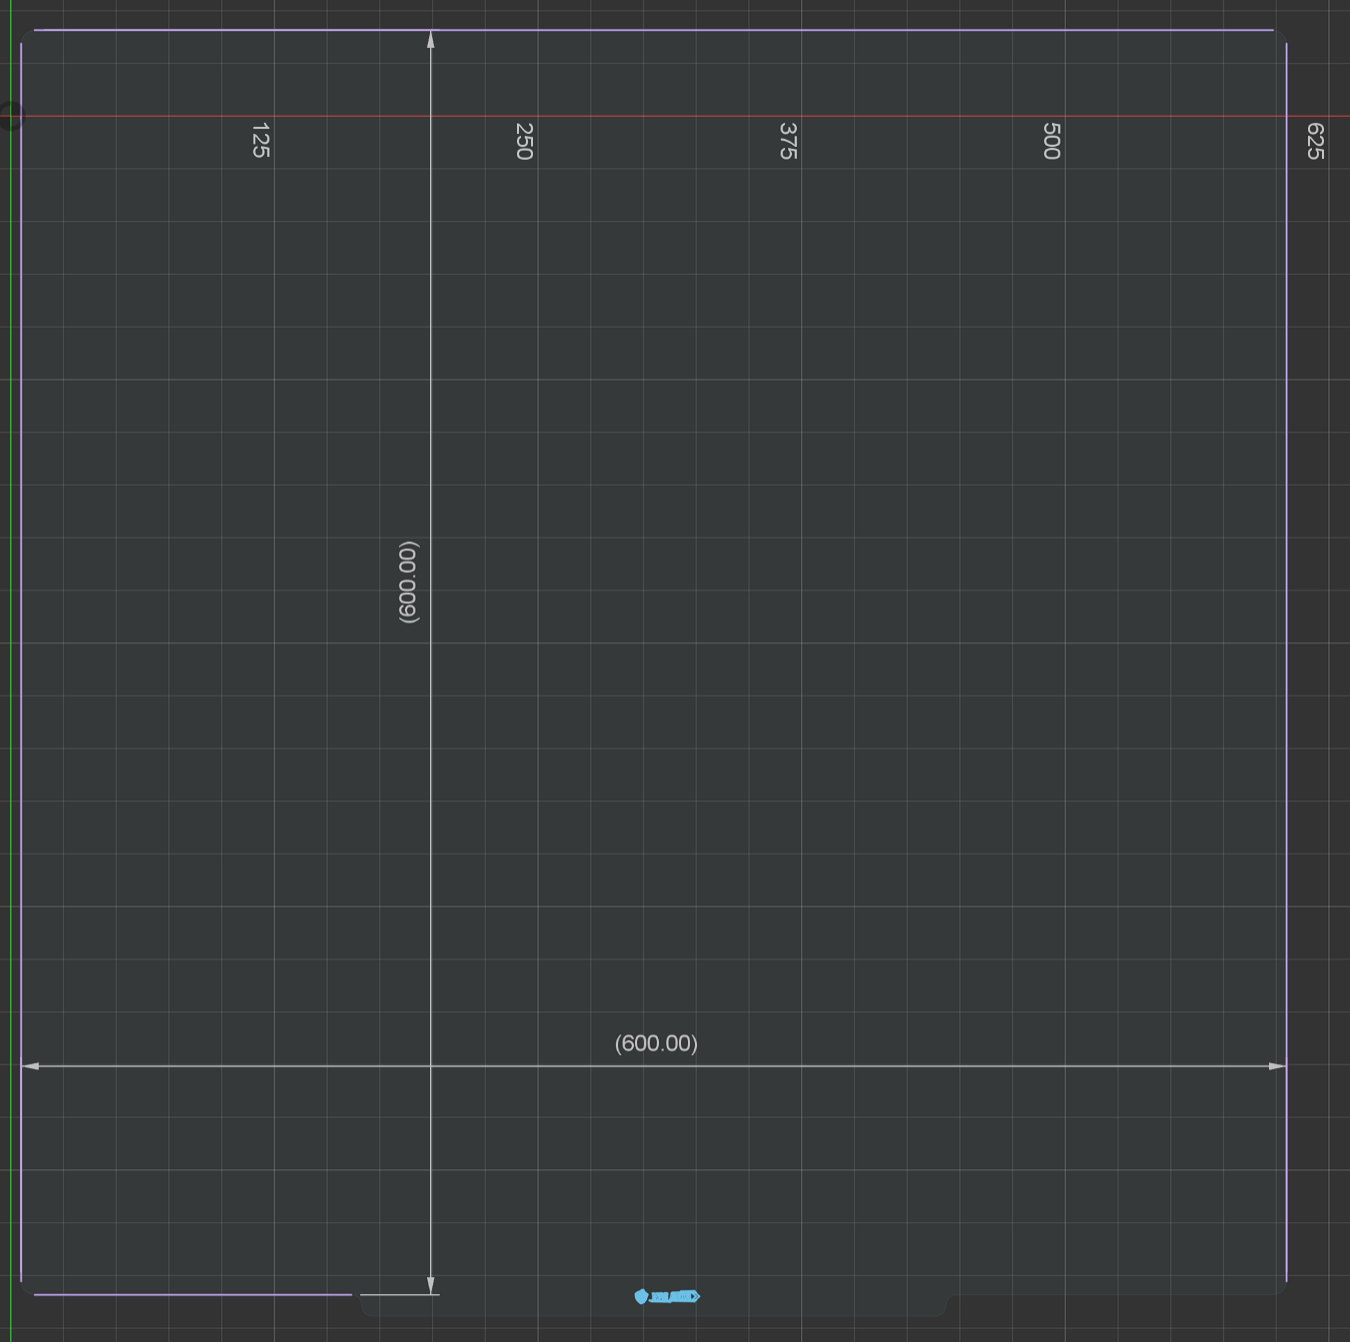Click the sketch origin point circle
The image size is (1350, 1342).
(x=10, y=116)
